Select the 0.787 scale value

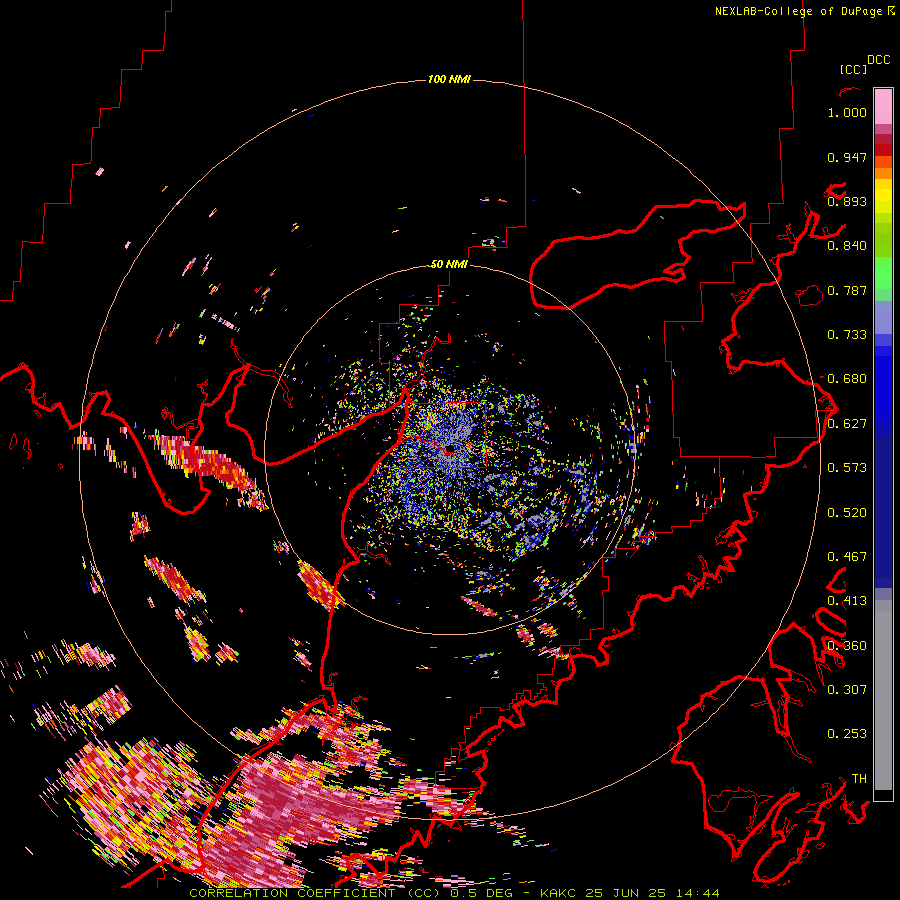847,290
